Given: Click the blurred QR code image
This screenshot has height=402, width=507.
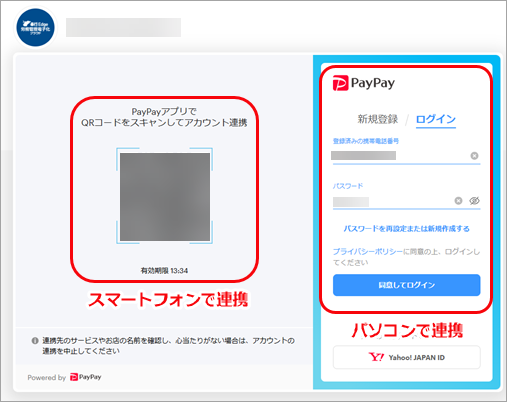Looking at the screenshot, I should tap(165, 197).
